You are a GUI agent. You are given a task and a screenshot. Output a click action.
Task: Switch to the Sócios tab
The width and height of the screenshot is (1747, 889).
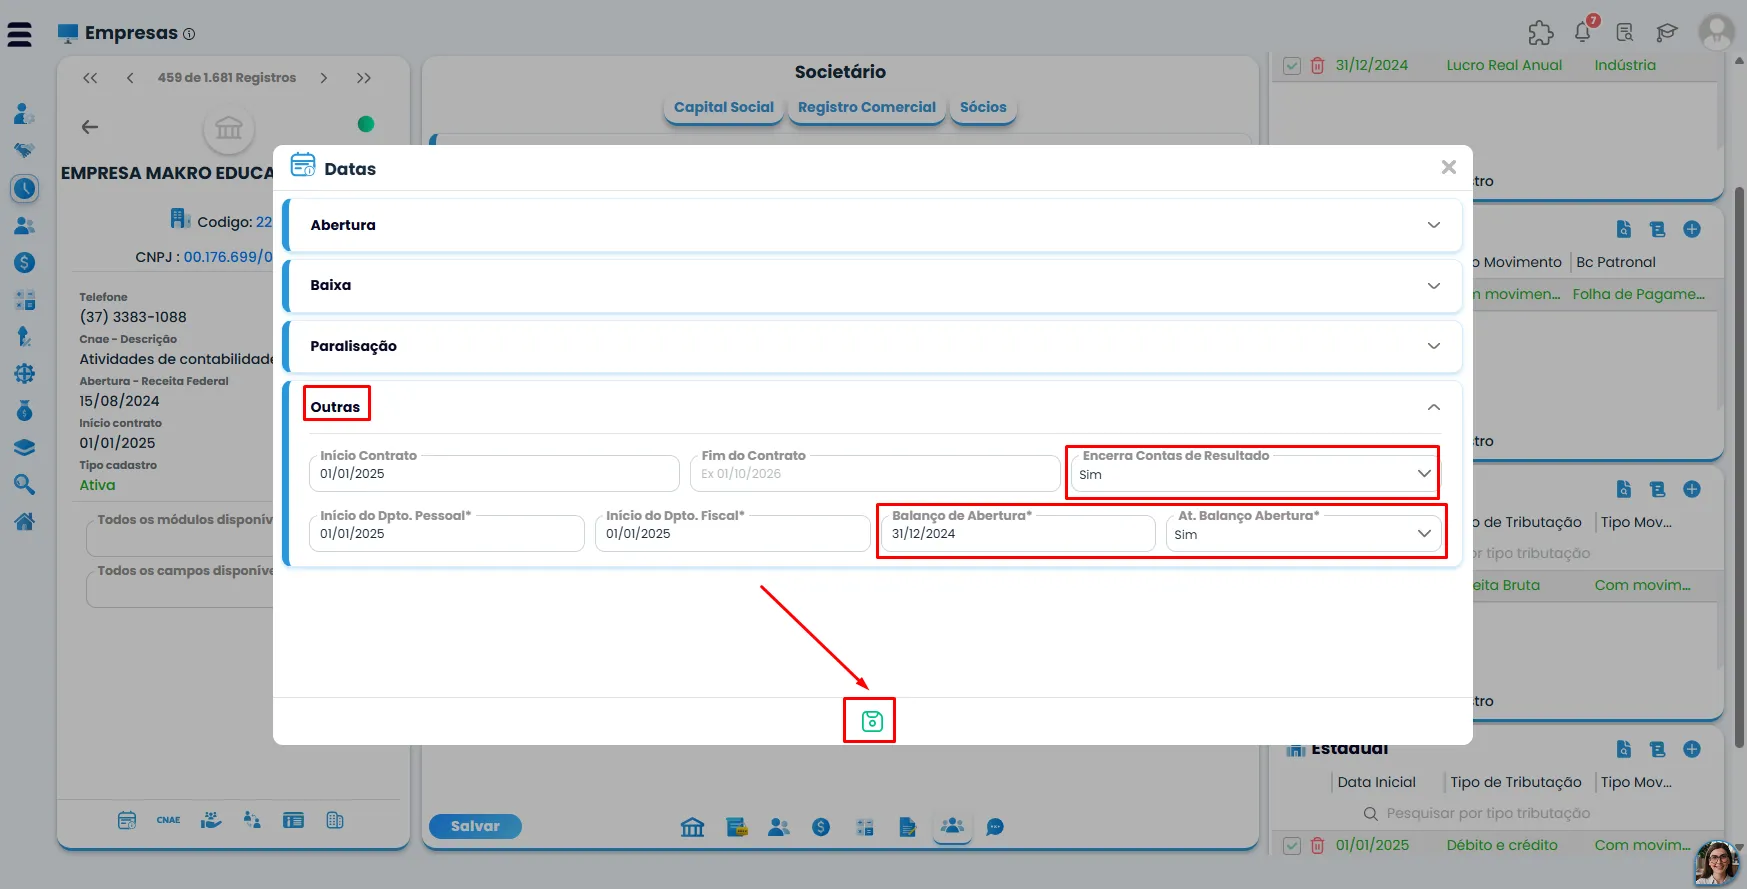click(x=983, y=107)
